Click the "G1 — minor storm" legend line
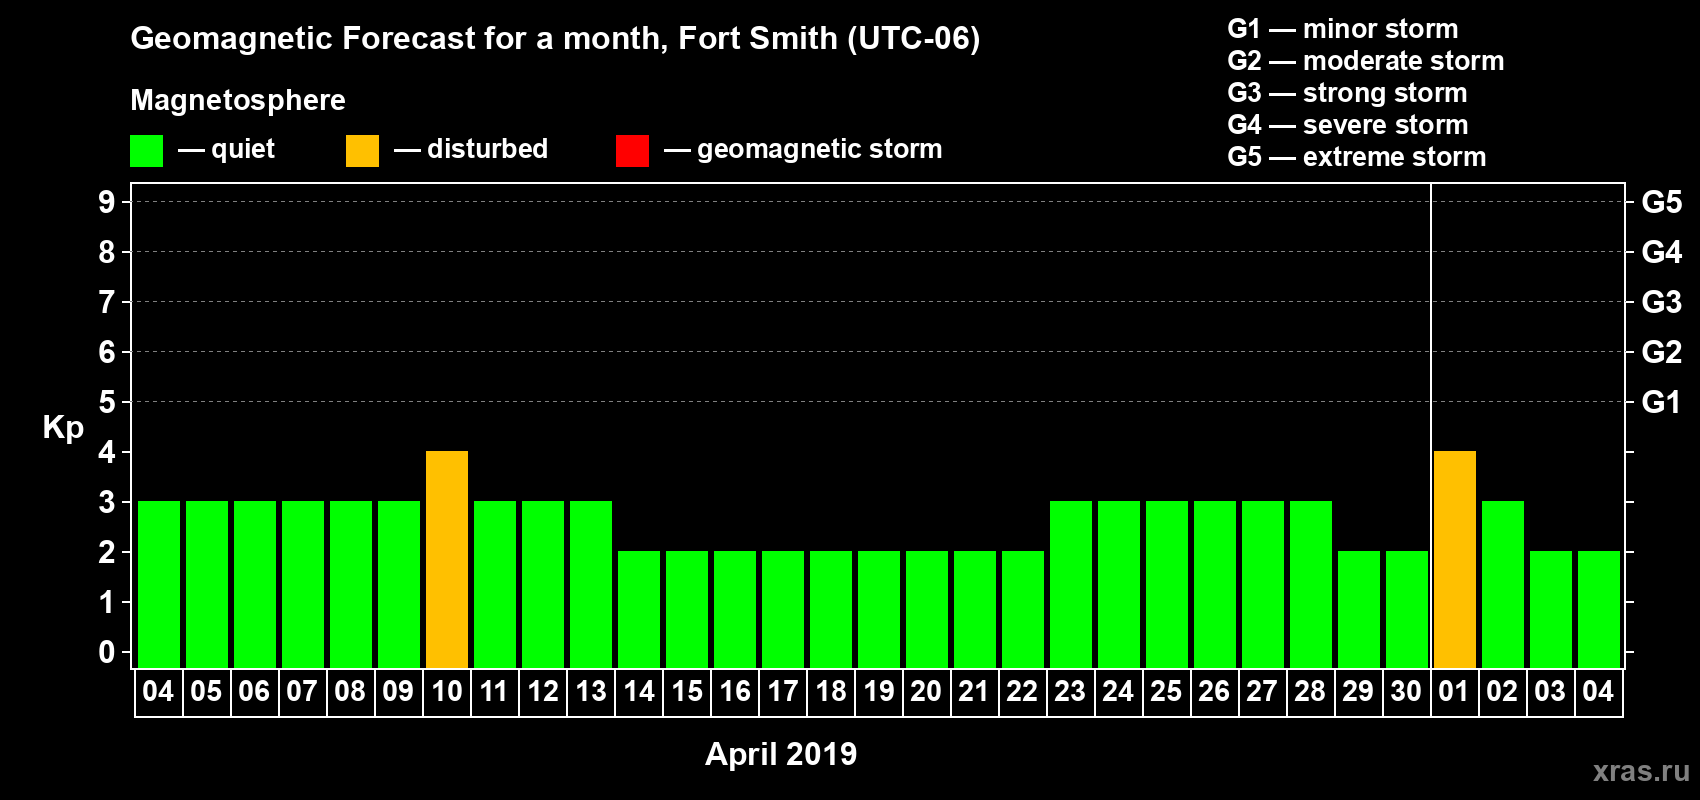 coord(1343,29)
